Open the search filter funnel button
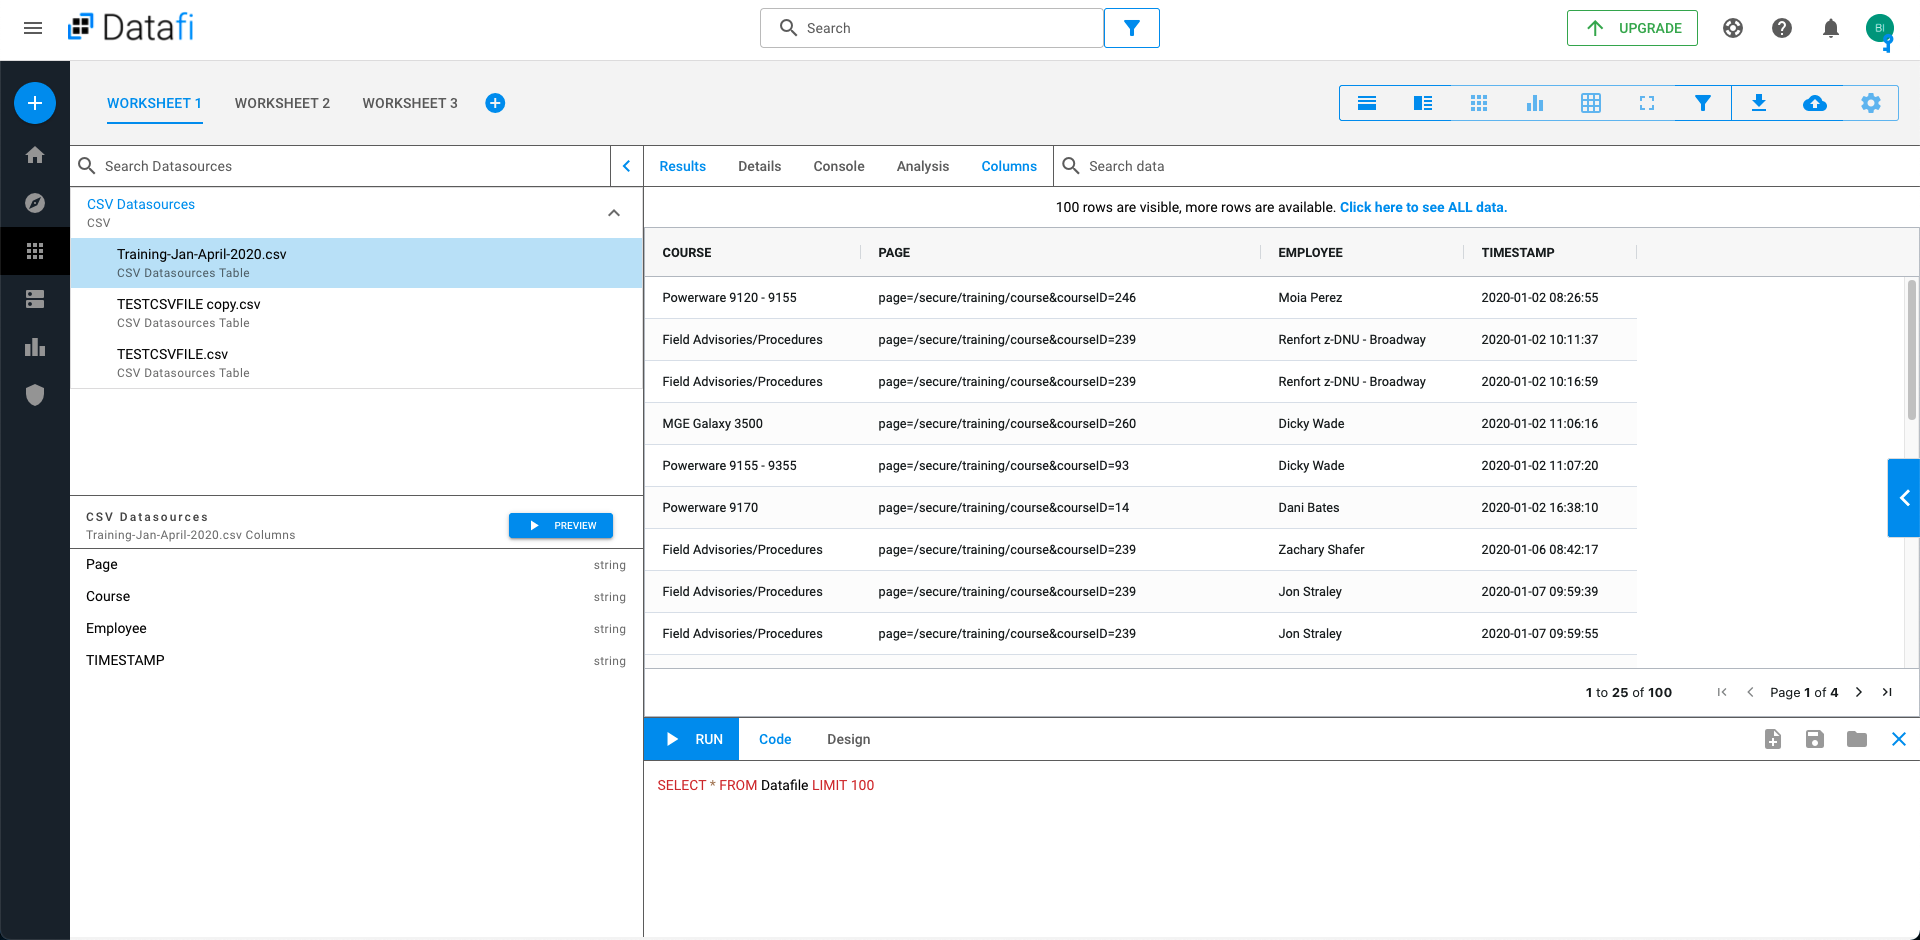Viewport: 1920px width, 940px height. [x=1132, y=28]
